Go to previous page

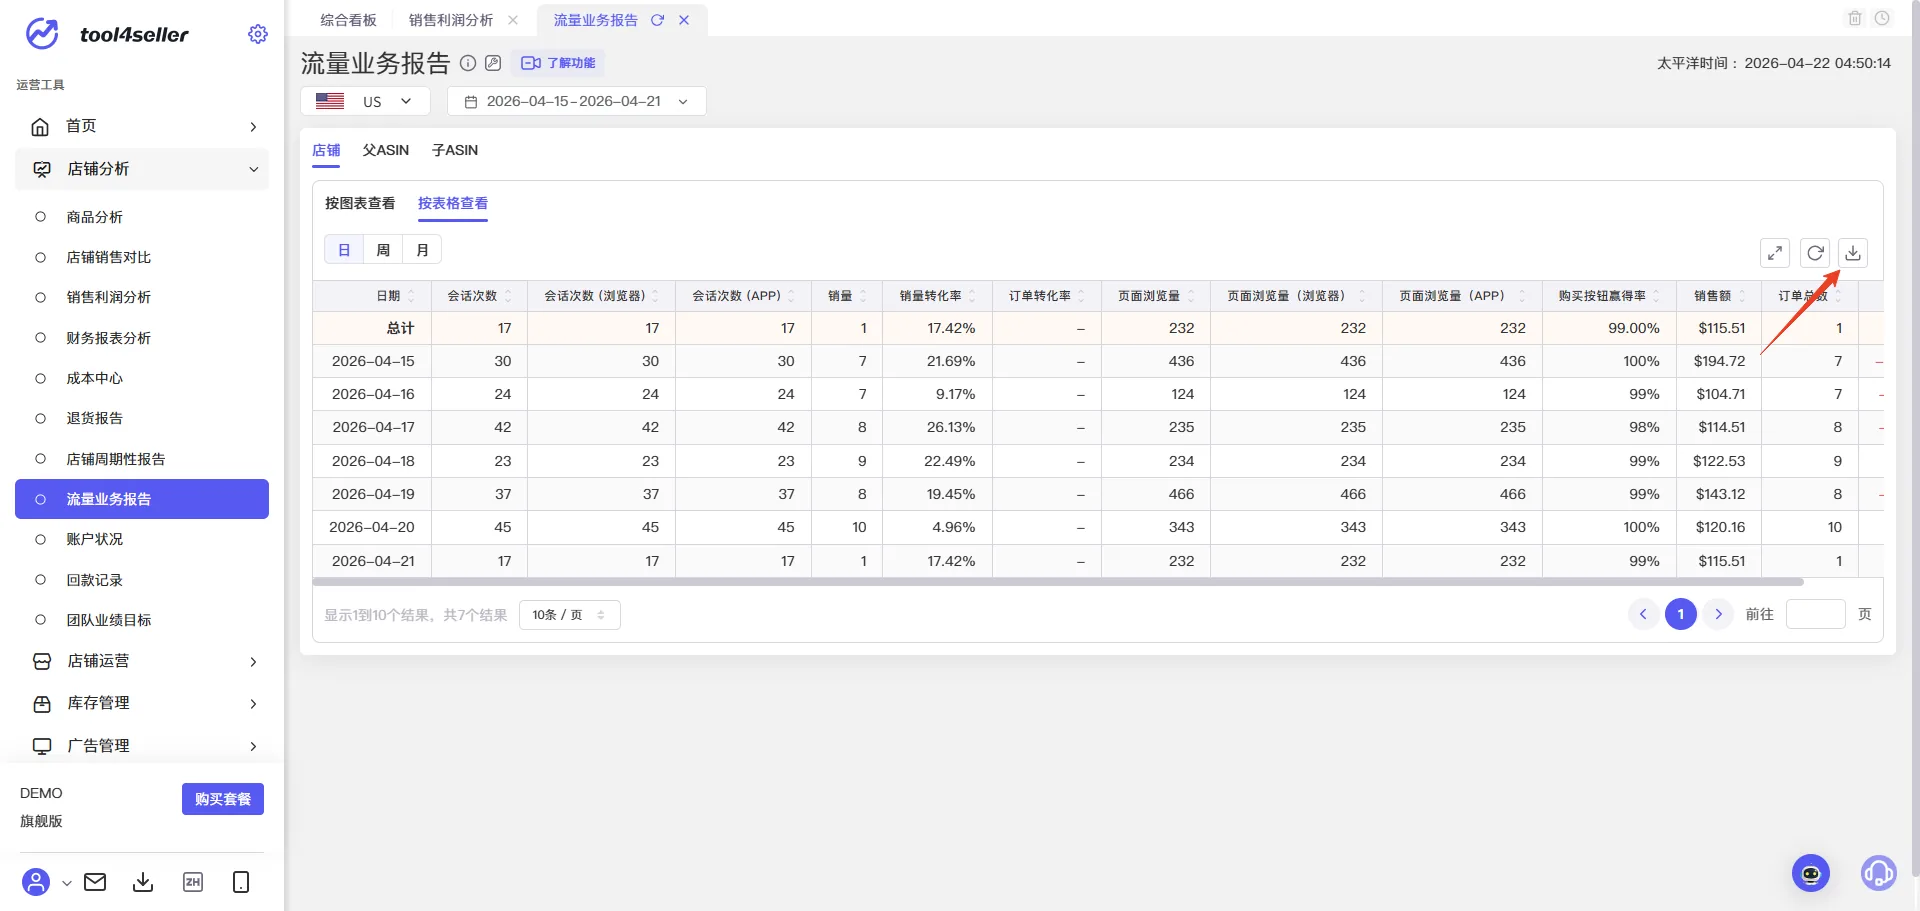(x=1643, y=614)
